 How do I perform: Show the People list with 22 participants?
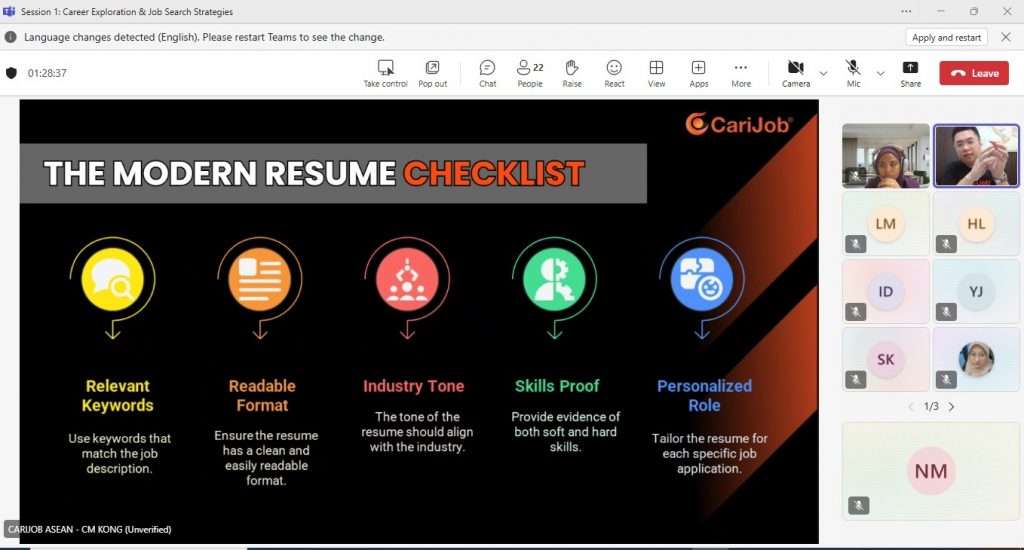[x=530, y=73]
